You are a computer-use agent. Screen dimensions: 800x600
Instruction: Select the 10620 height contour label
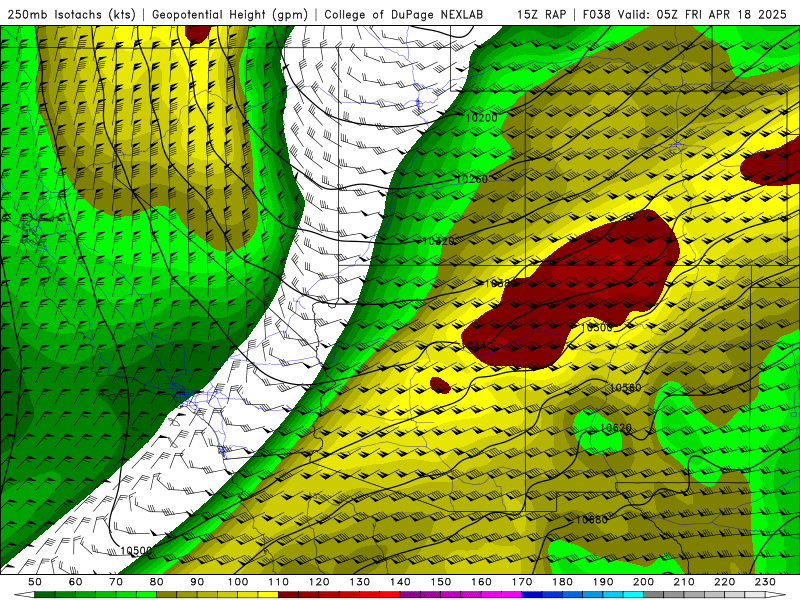click(616, 428)
